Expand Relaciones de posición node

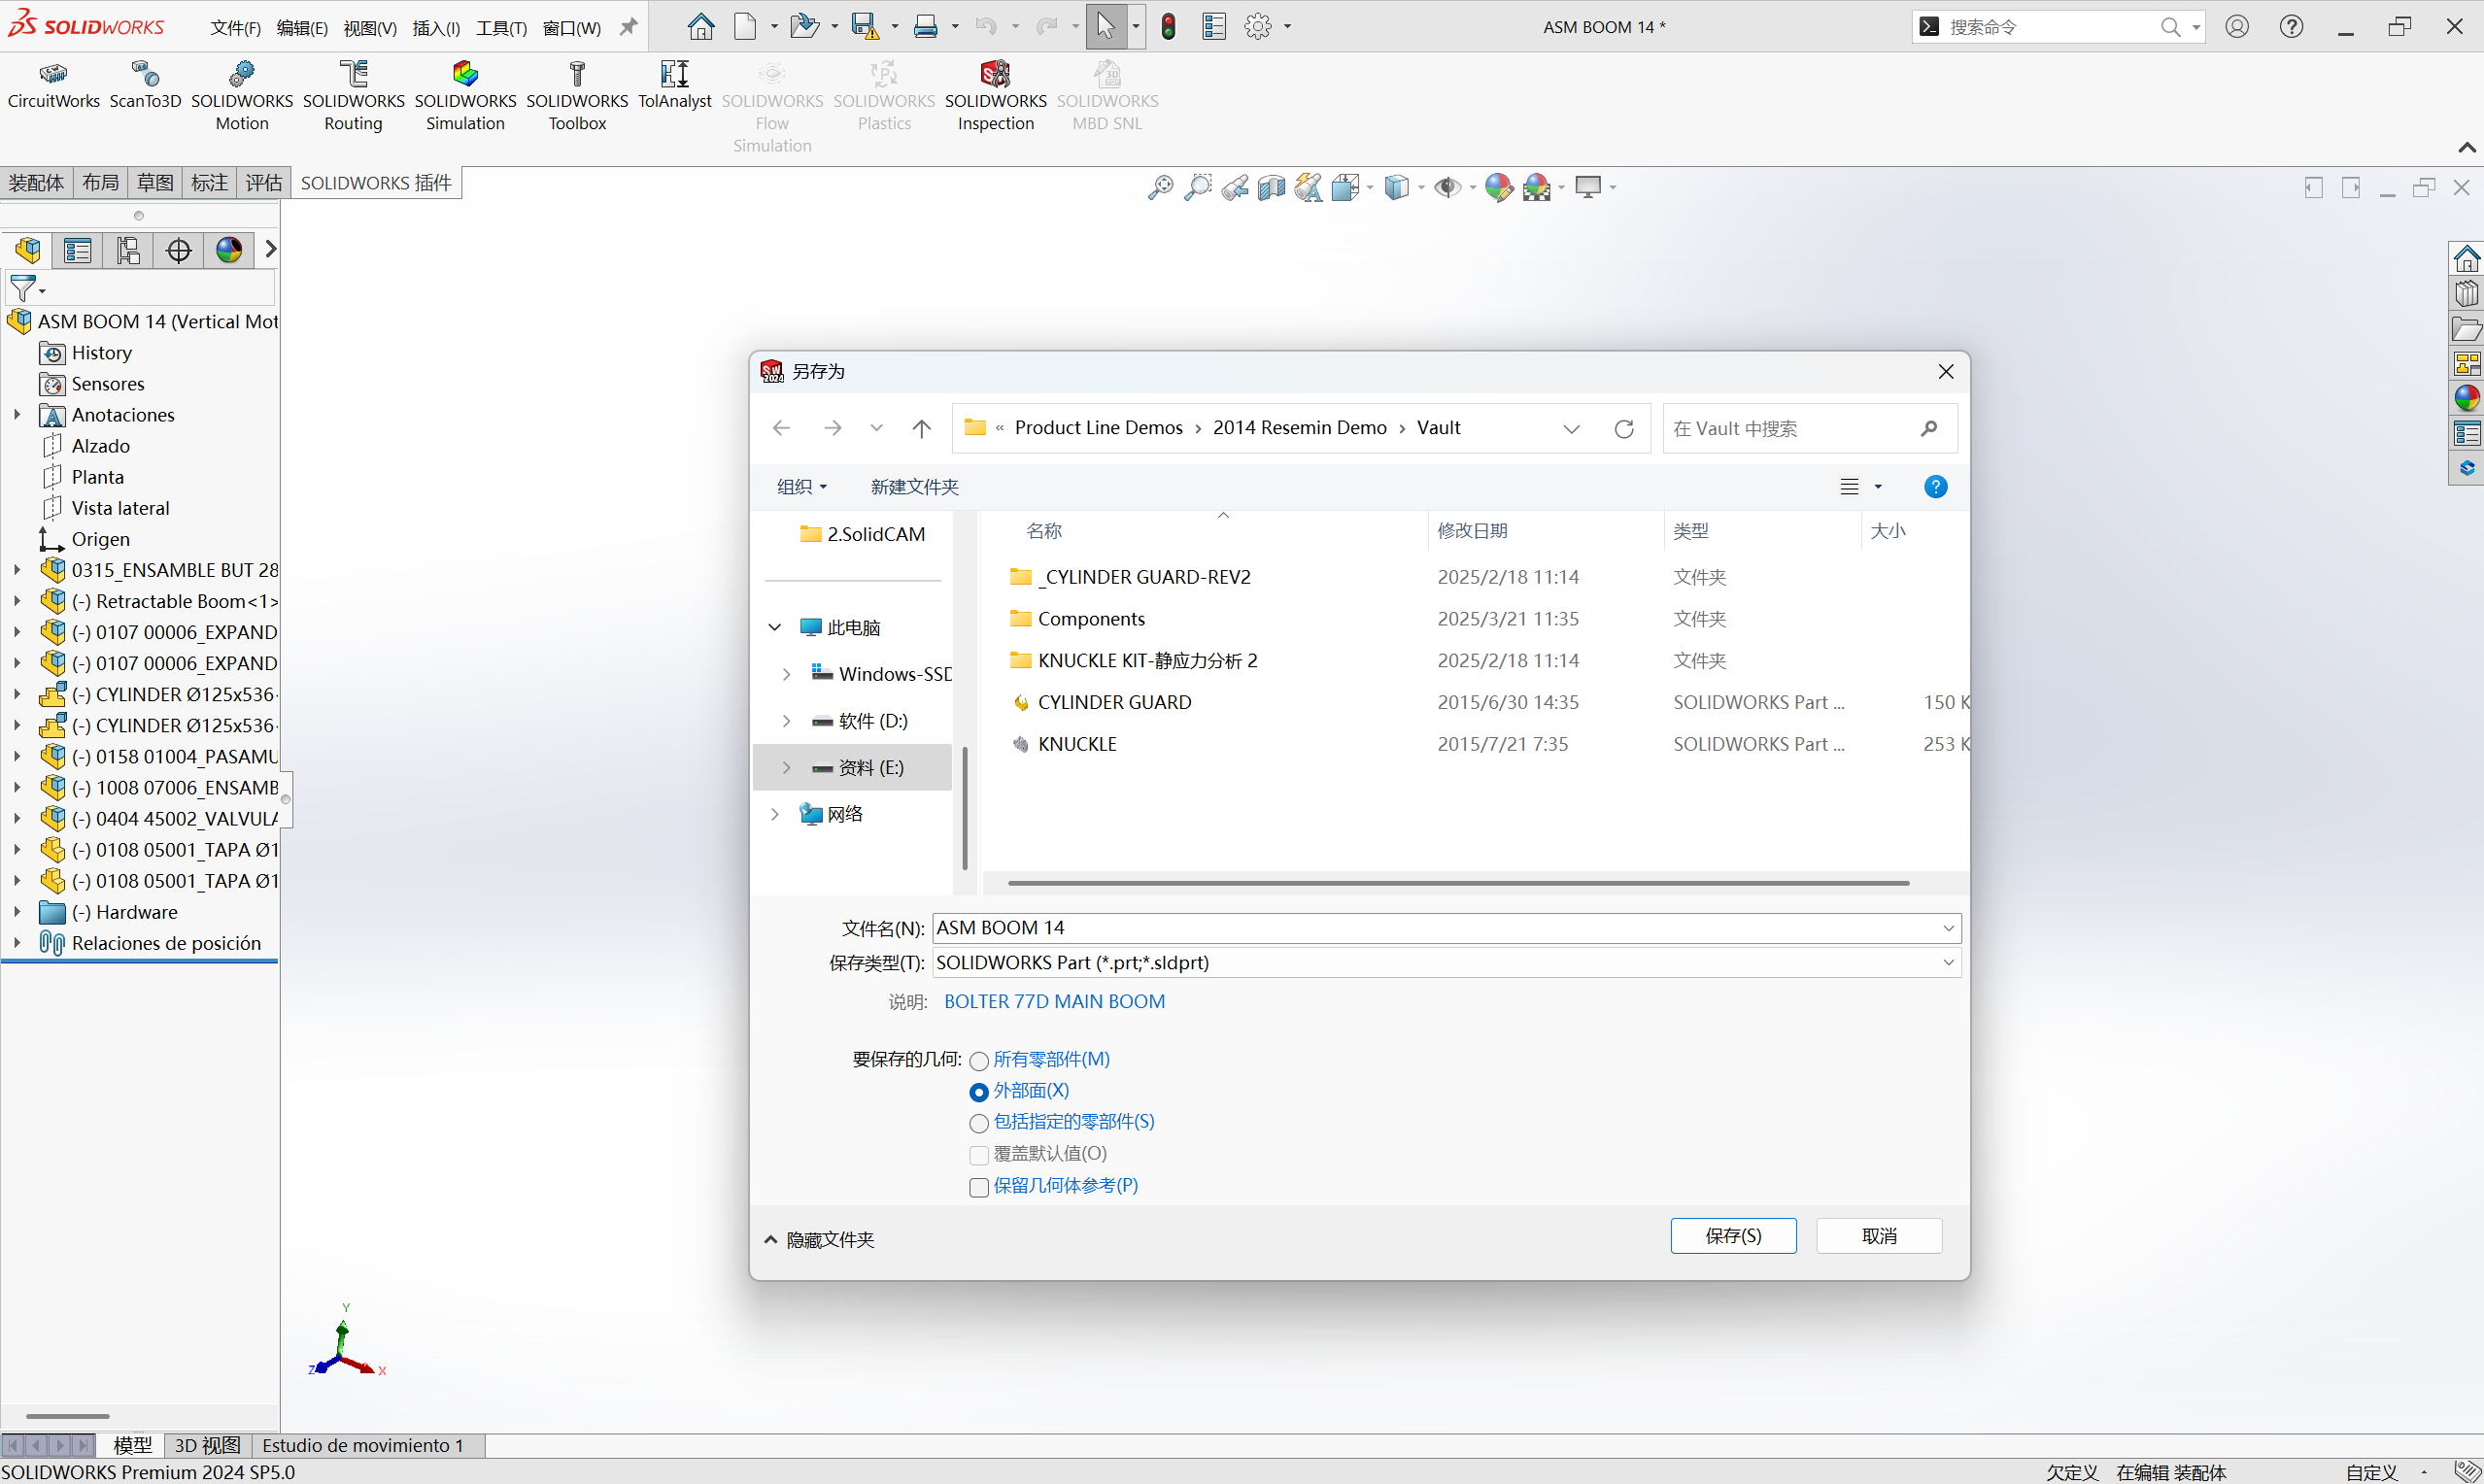pyautogui.click(x=17, y=943)
